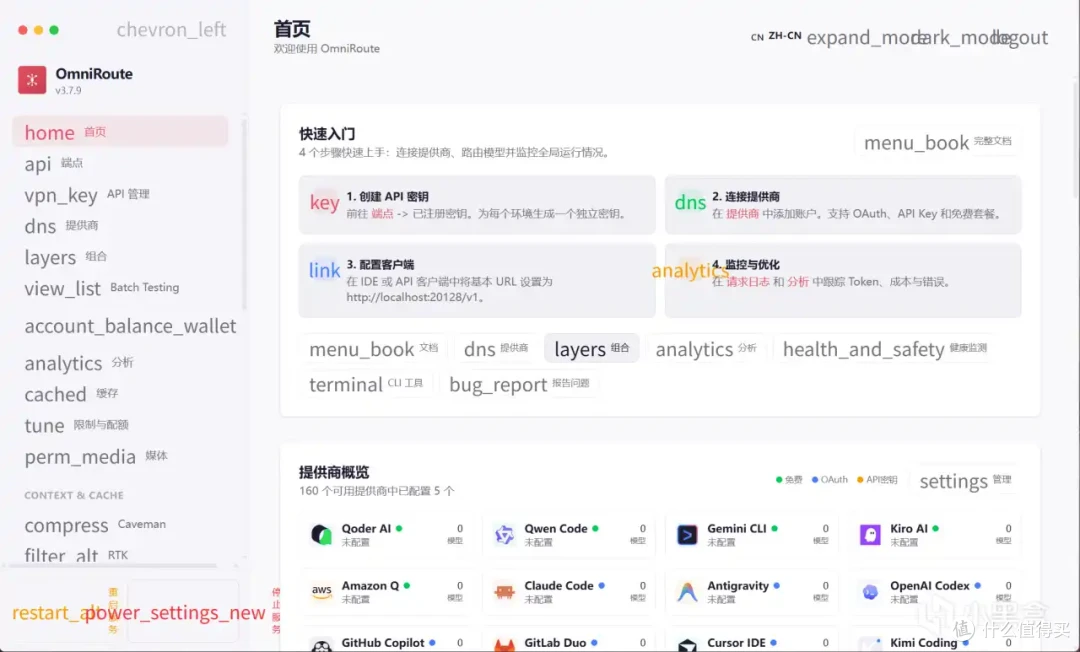The height and width of the screenshot is (652, 1080).
Task: Open vpn_key API 管理 sidebar item
Action: (120, 195)
